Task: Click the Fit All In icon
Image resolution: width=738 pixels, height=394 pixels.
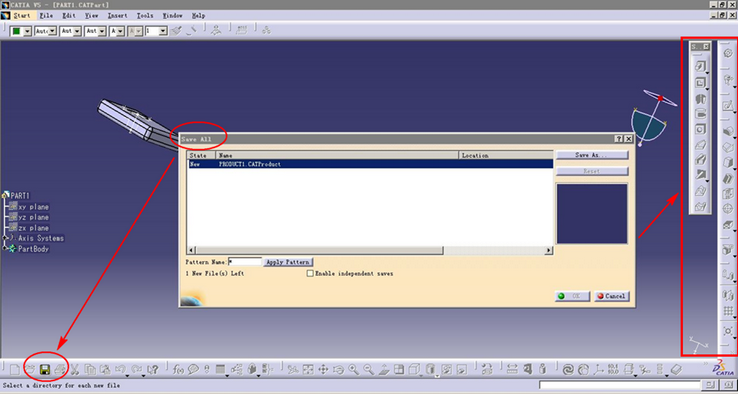Action: coord(308,370)
